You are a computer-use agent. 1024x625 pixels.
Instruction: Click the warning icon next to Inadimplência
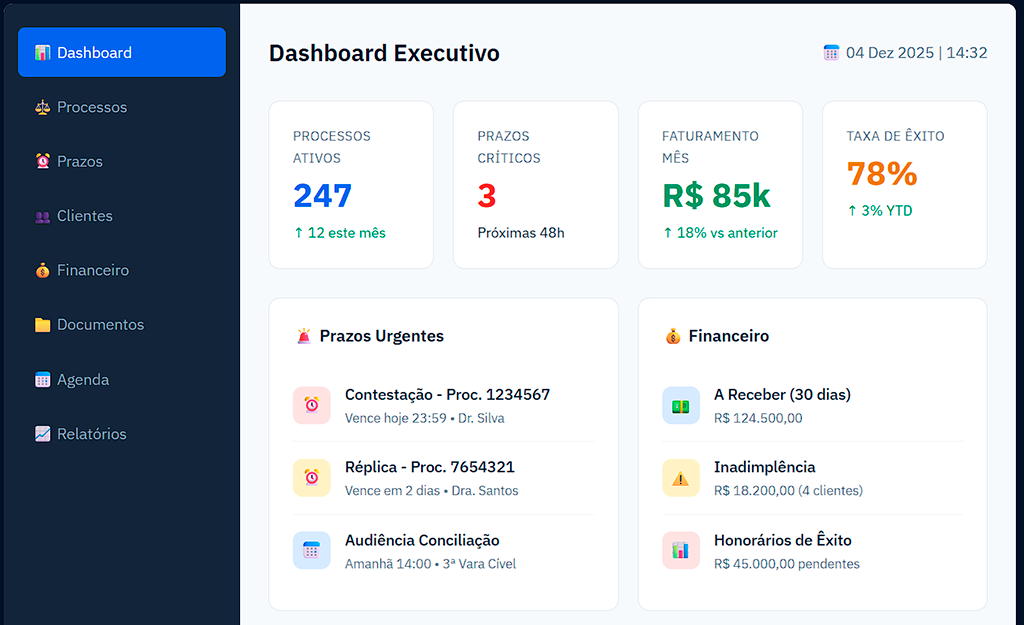[681, 478]
